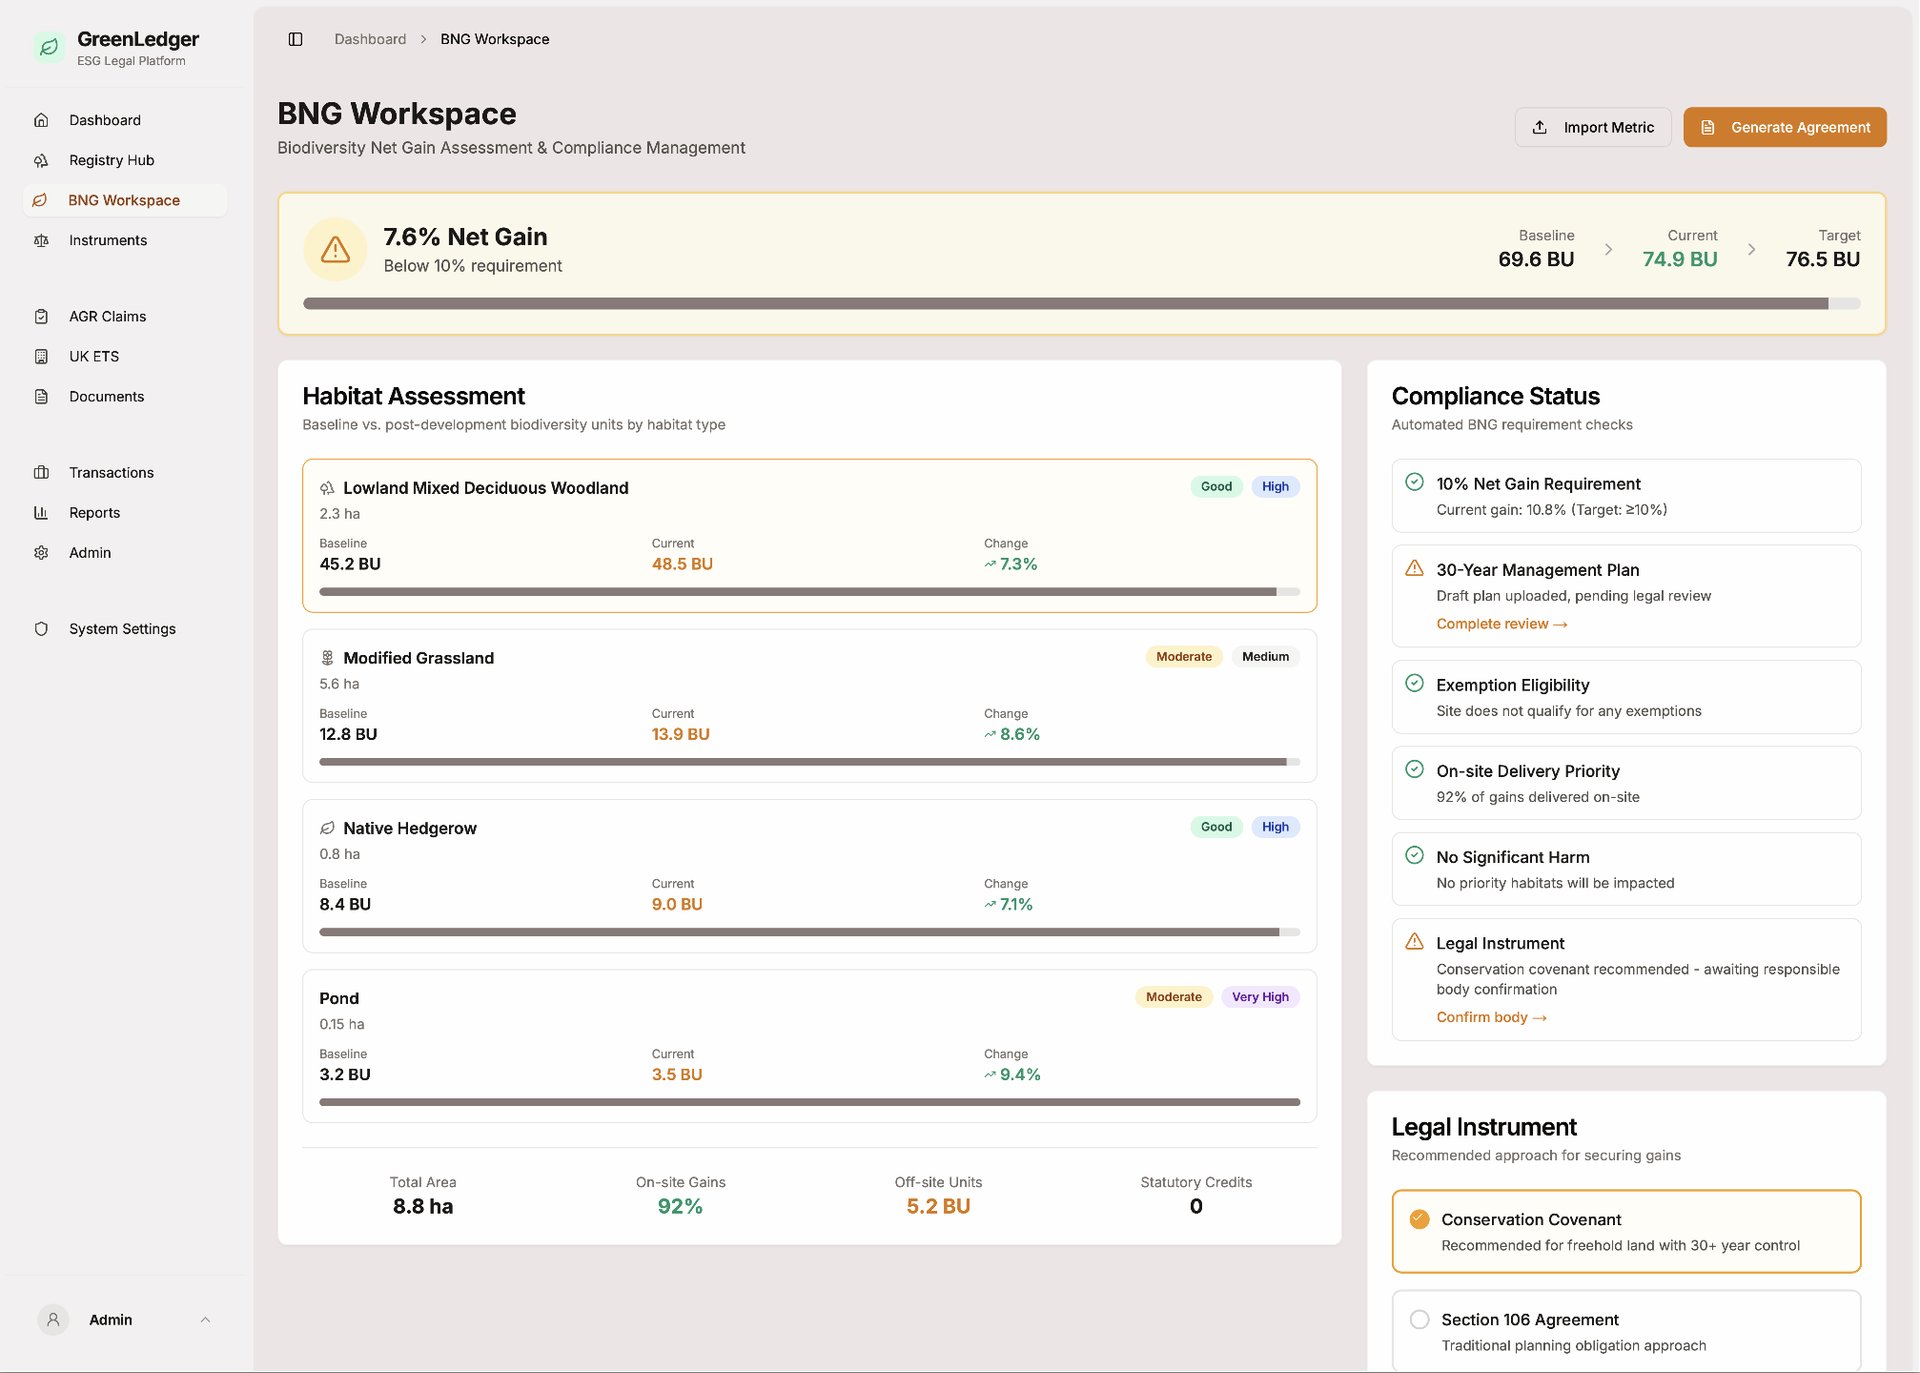Select the Registry Hub icon in sidebar
1920x1373 pixels.
(41, 160)
